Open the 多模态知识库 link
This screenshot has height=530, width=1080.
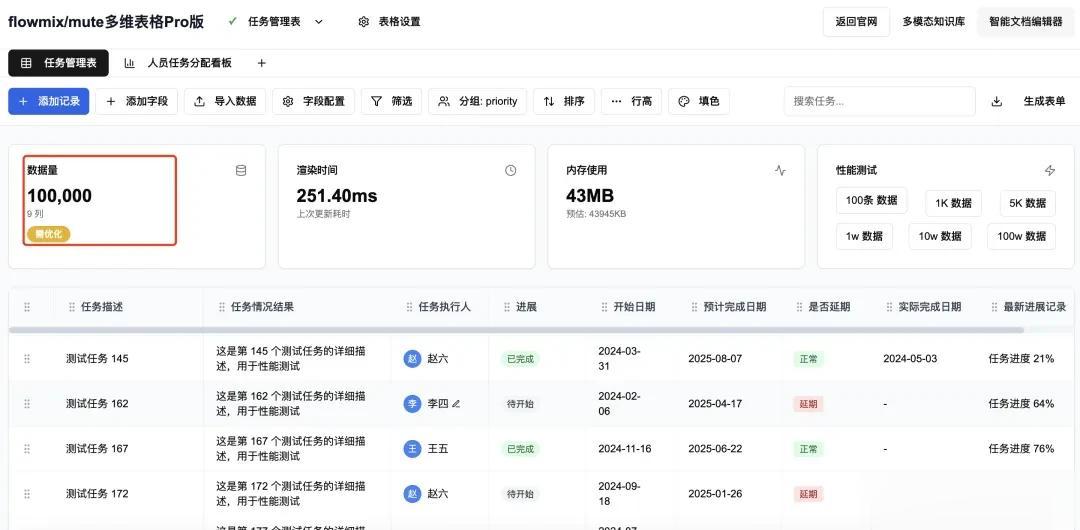click(934, 22)
